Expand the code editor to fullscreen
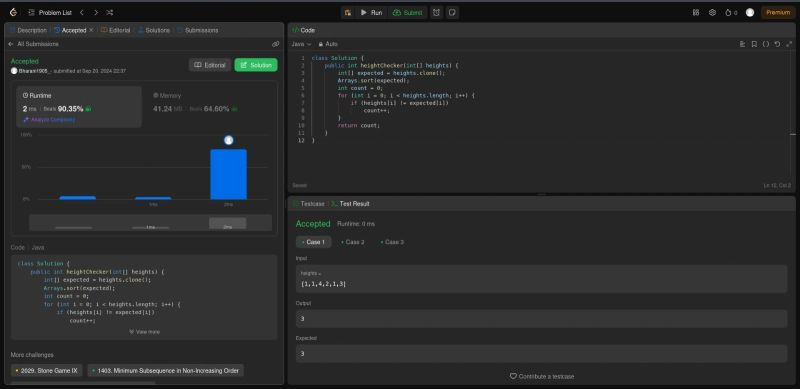800x389 pixels. (789, 44)
